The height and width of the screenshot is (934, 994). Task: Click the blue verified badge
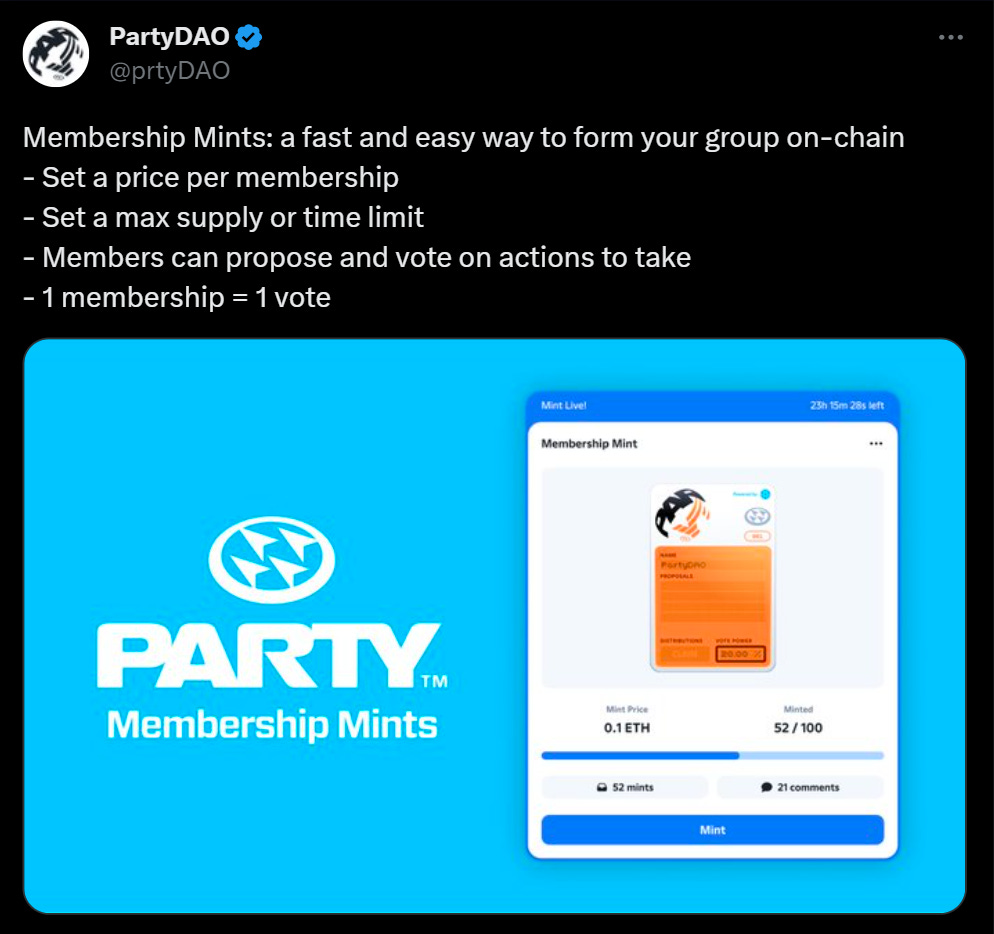pos(249,39)
